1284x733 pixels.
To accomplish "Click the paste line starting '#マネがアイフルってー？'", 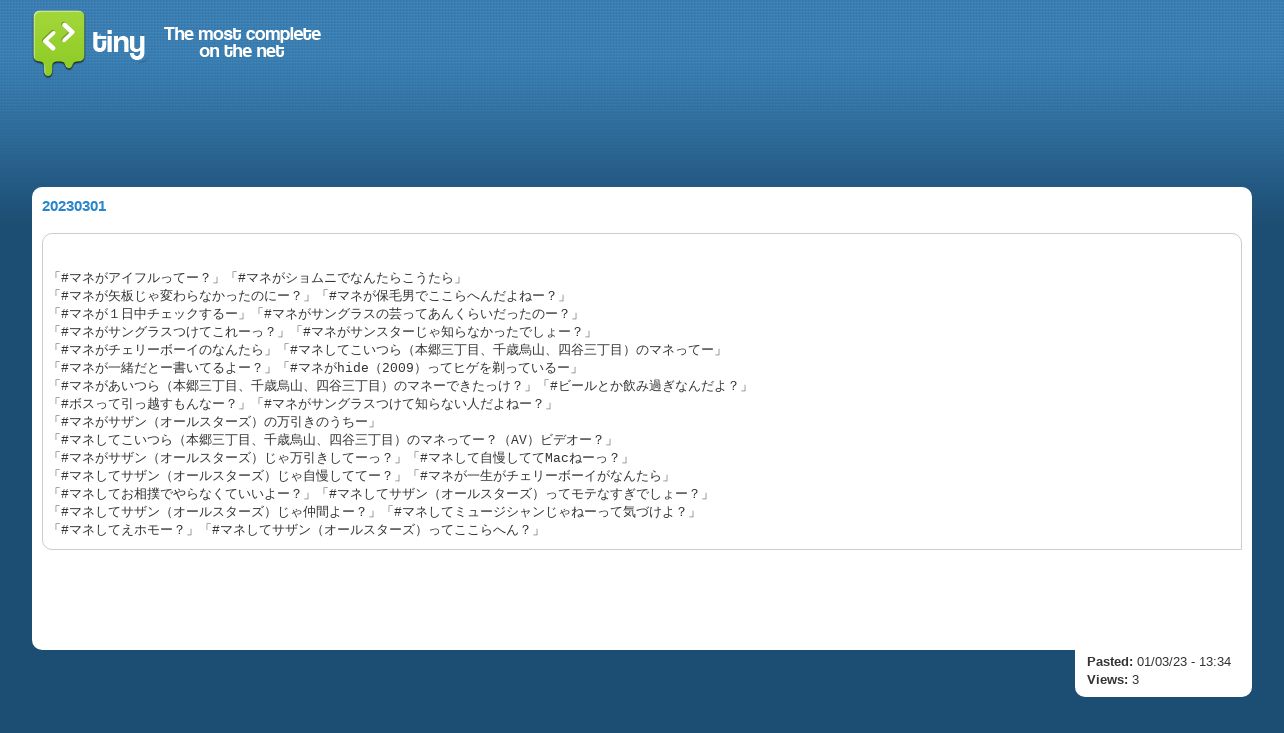I will tap(256, 278).
